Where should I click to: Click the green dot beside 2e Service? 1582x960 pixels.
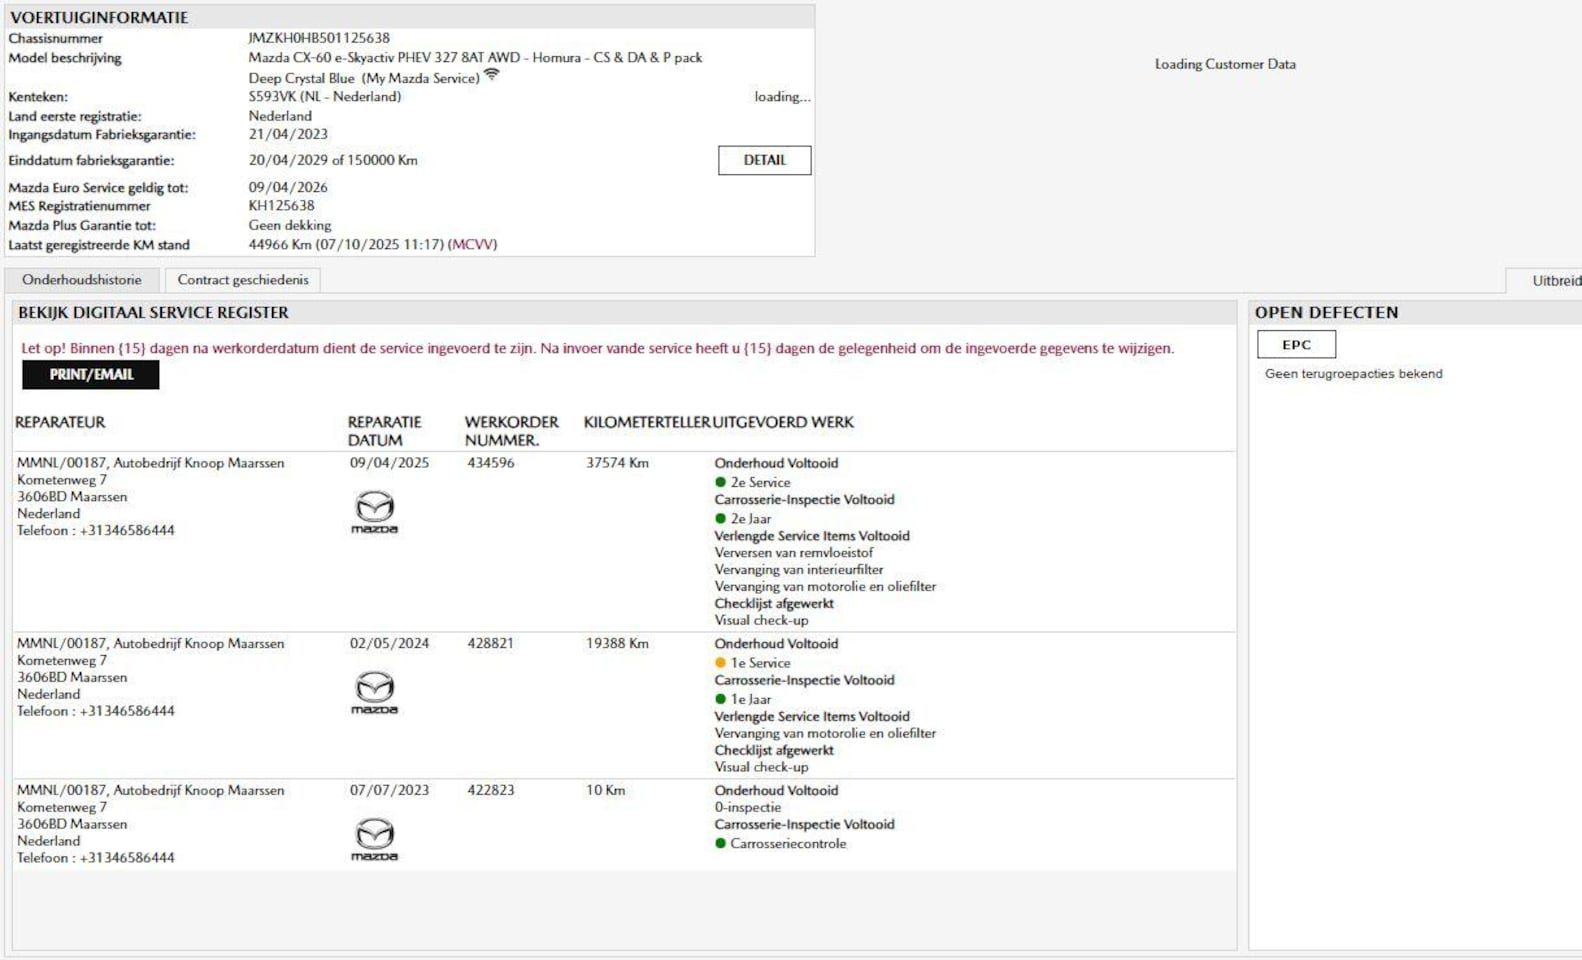(720, 482)
